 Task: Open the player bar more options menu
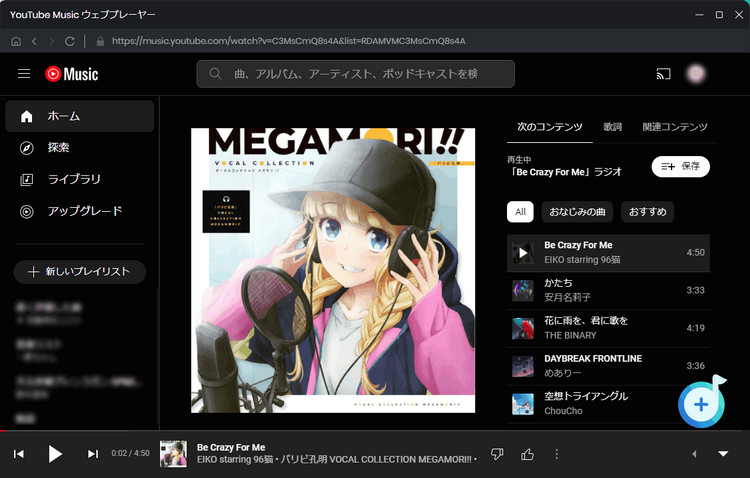coord(556,454)
